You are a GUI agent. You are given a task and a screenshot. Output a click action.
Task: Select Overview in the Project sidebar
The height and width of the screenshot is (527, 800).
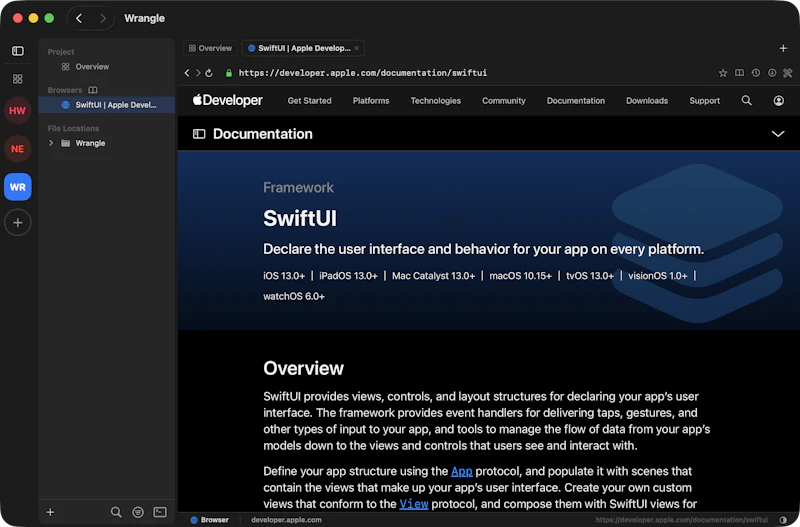pyautogui.click(x=106, y=67)
